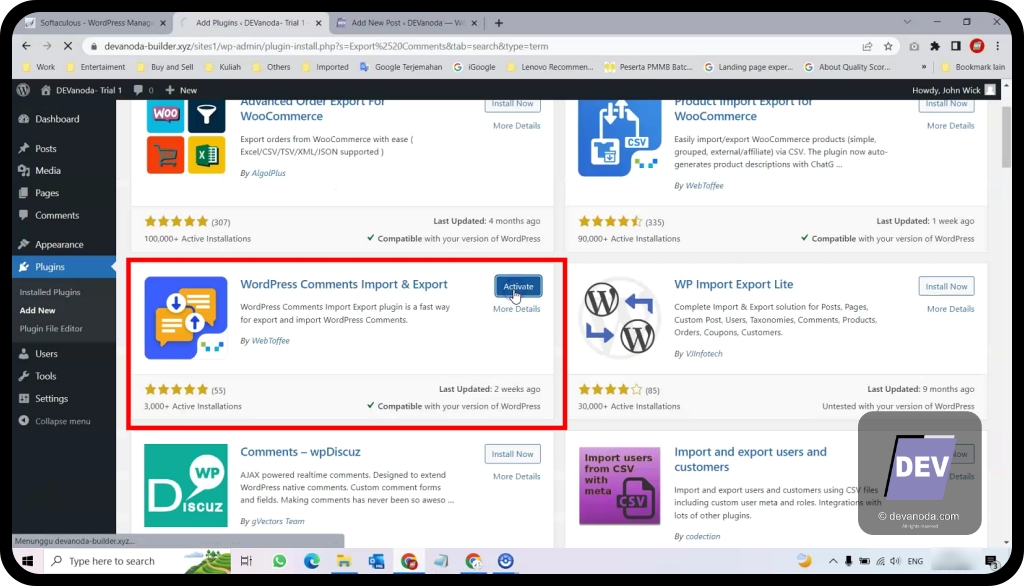Open the Work bookmarks folder
The height and width of the screenshot is (586, 1024).
(39, 67)
